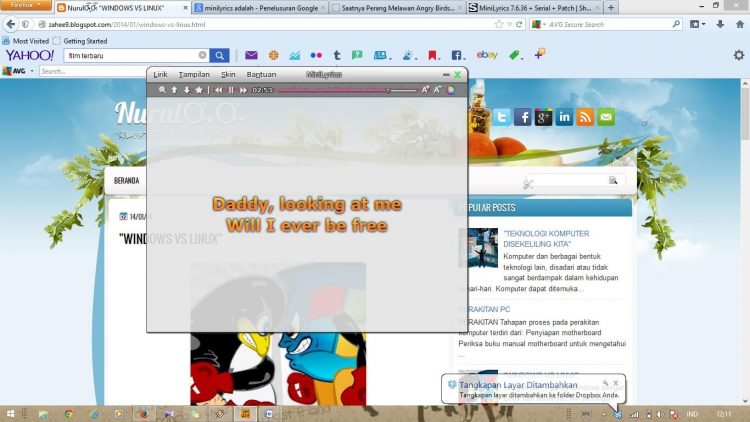Open Facebook icon in Yahoo toolbar
The image size is (750, 422).
[458, 56]
